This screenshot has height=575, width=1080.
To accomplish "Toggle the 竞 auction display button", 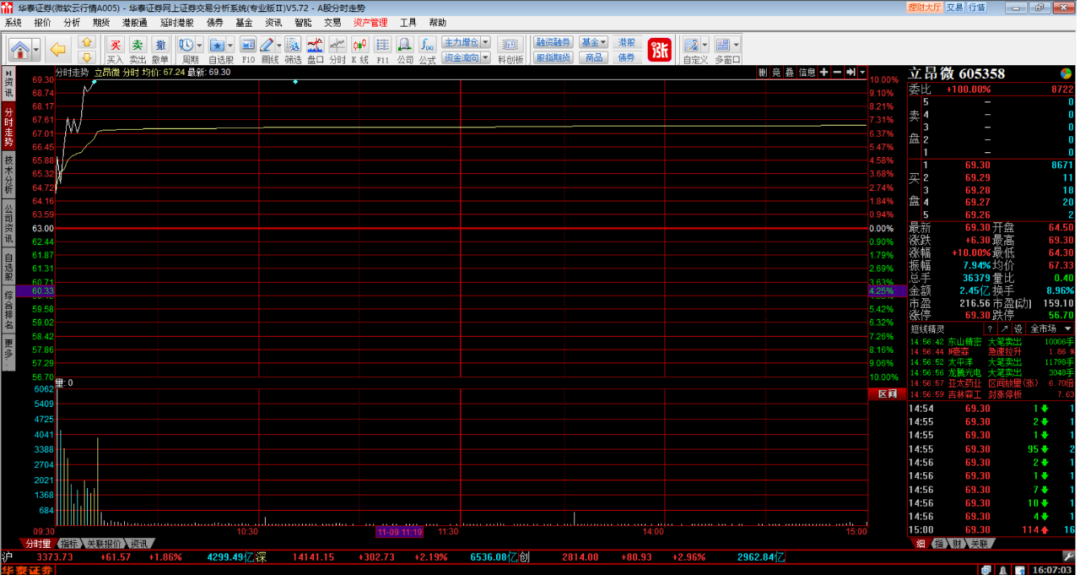I will [x=776, y=72].
